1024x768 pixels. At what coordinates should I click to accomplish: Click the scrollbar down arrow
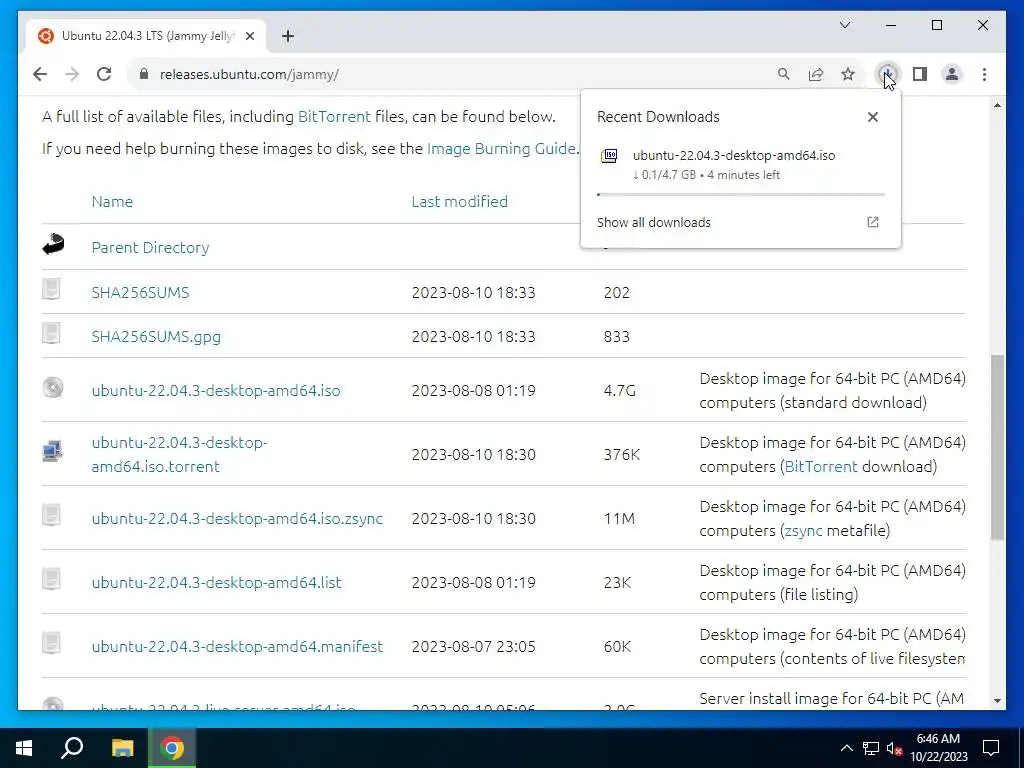click(997, 701)
